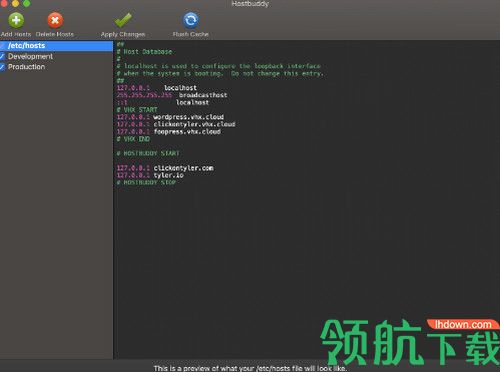Click the '# Host Database' comment line
Viewport: 500px width, 372px height.
(144, 52)
